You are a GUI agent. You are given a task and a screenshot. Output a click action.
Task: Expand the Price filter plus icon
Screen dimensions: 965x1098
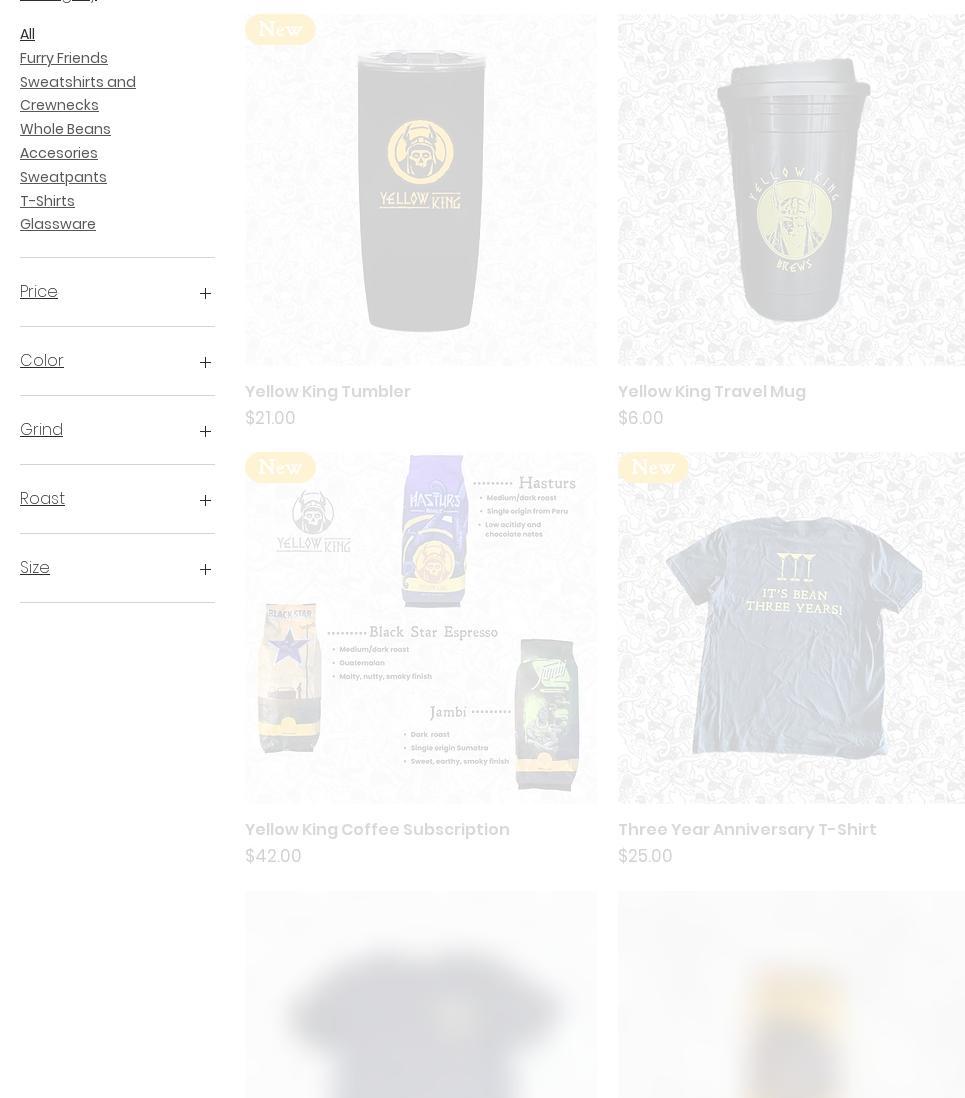[205, 293]
